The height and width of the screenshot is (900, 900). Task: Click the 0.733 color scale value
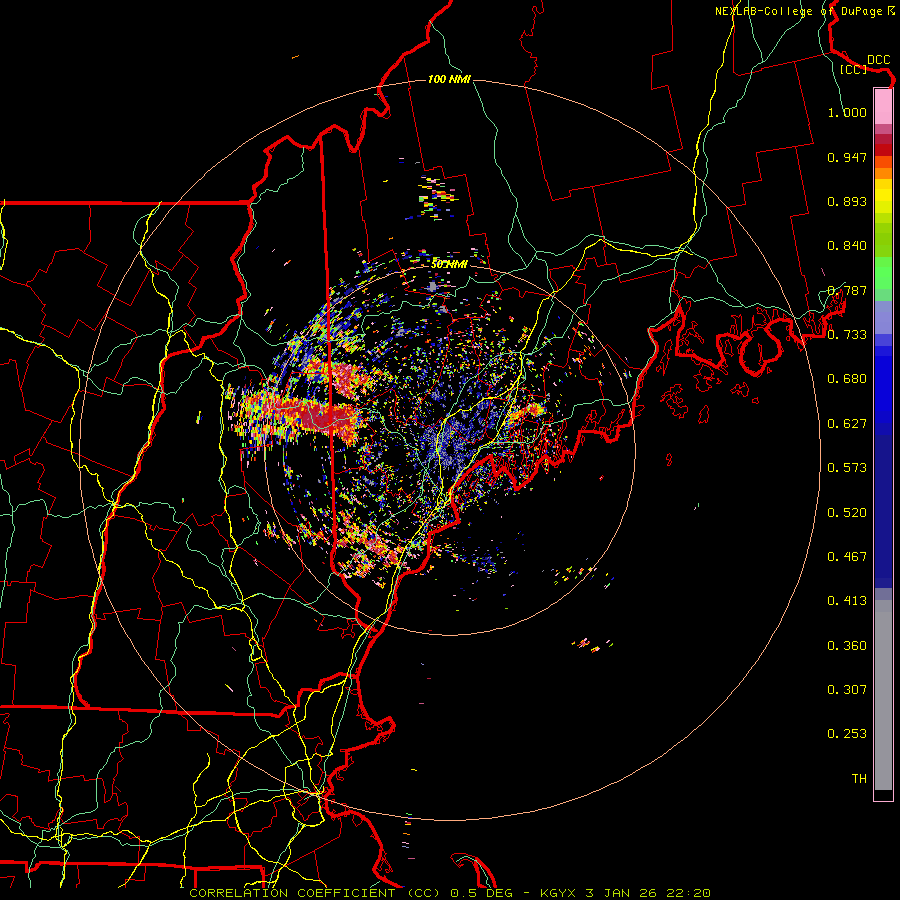[x=847, y=335]
